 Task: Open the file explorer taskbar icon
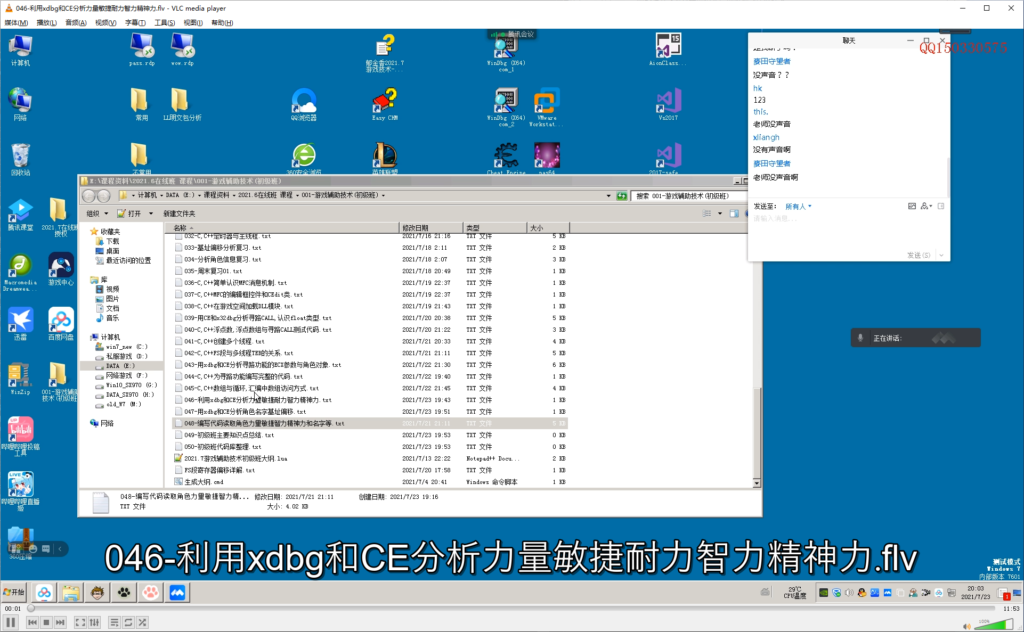[x=71, y=592]
